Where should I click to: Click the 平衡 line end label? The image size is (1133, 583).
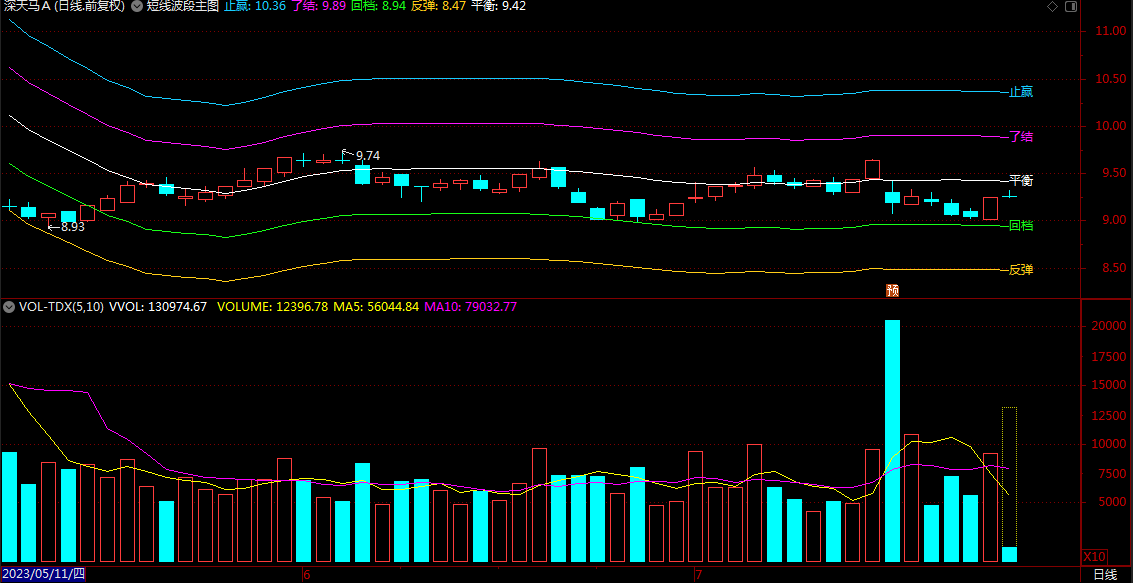pos(1021,180)
